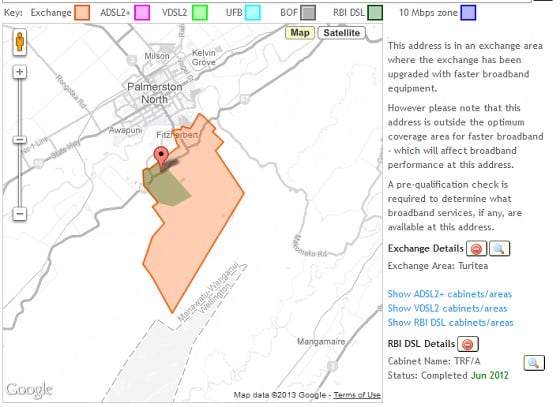Screen dimensions: 560x407
Task: Click the UFB cyan color swatch
Action: tap(252, 13)
